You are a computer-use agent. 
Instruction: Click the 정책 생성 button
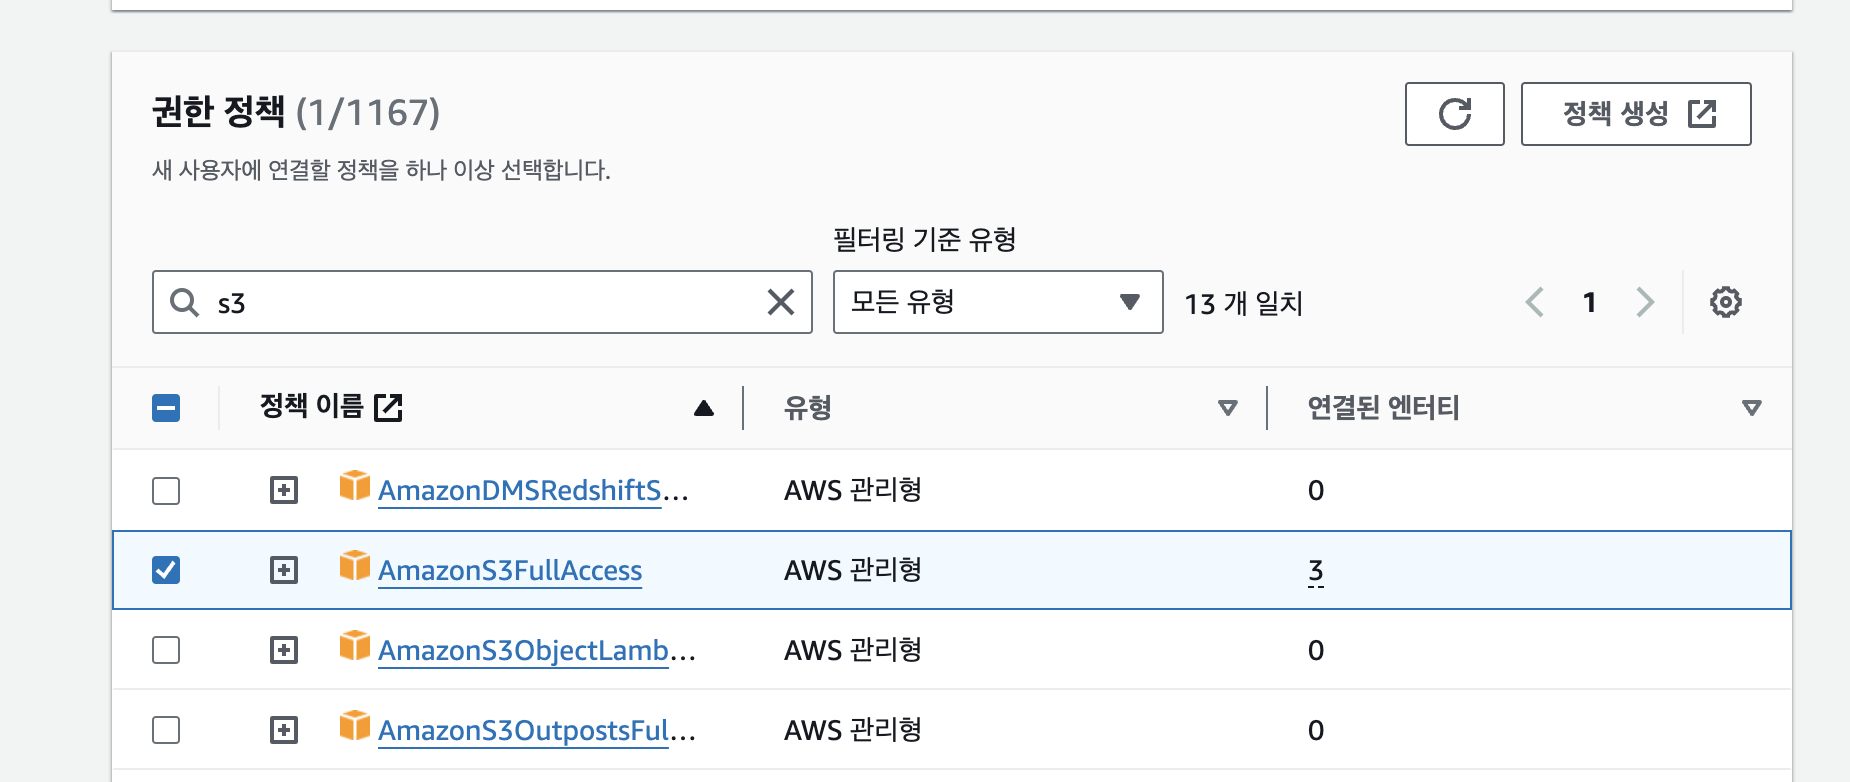pyautogui.click(x=1636, y=114)
